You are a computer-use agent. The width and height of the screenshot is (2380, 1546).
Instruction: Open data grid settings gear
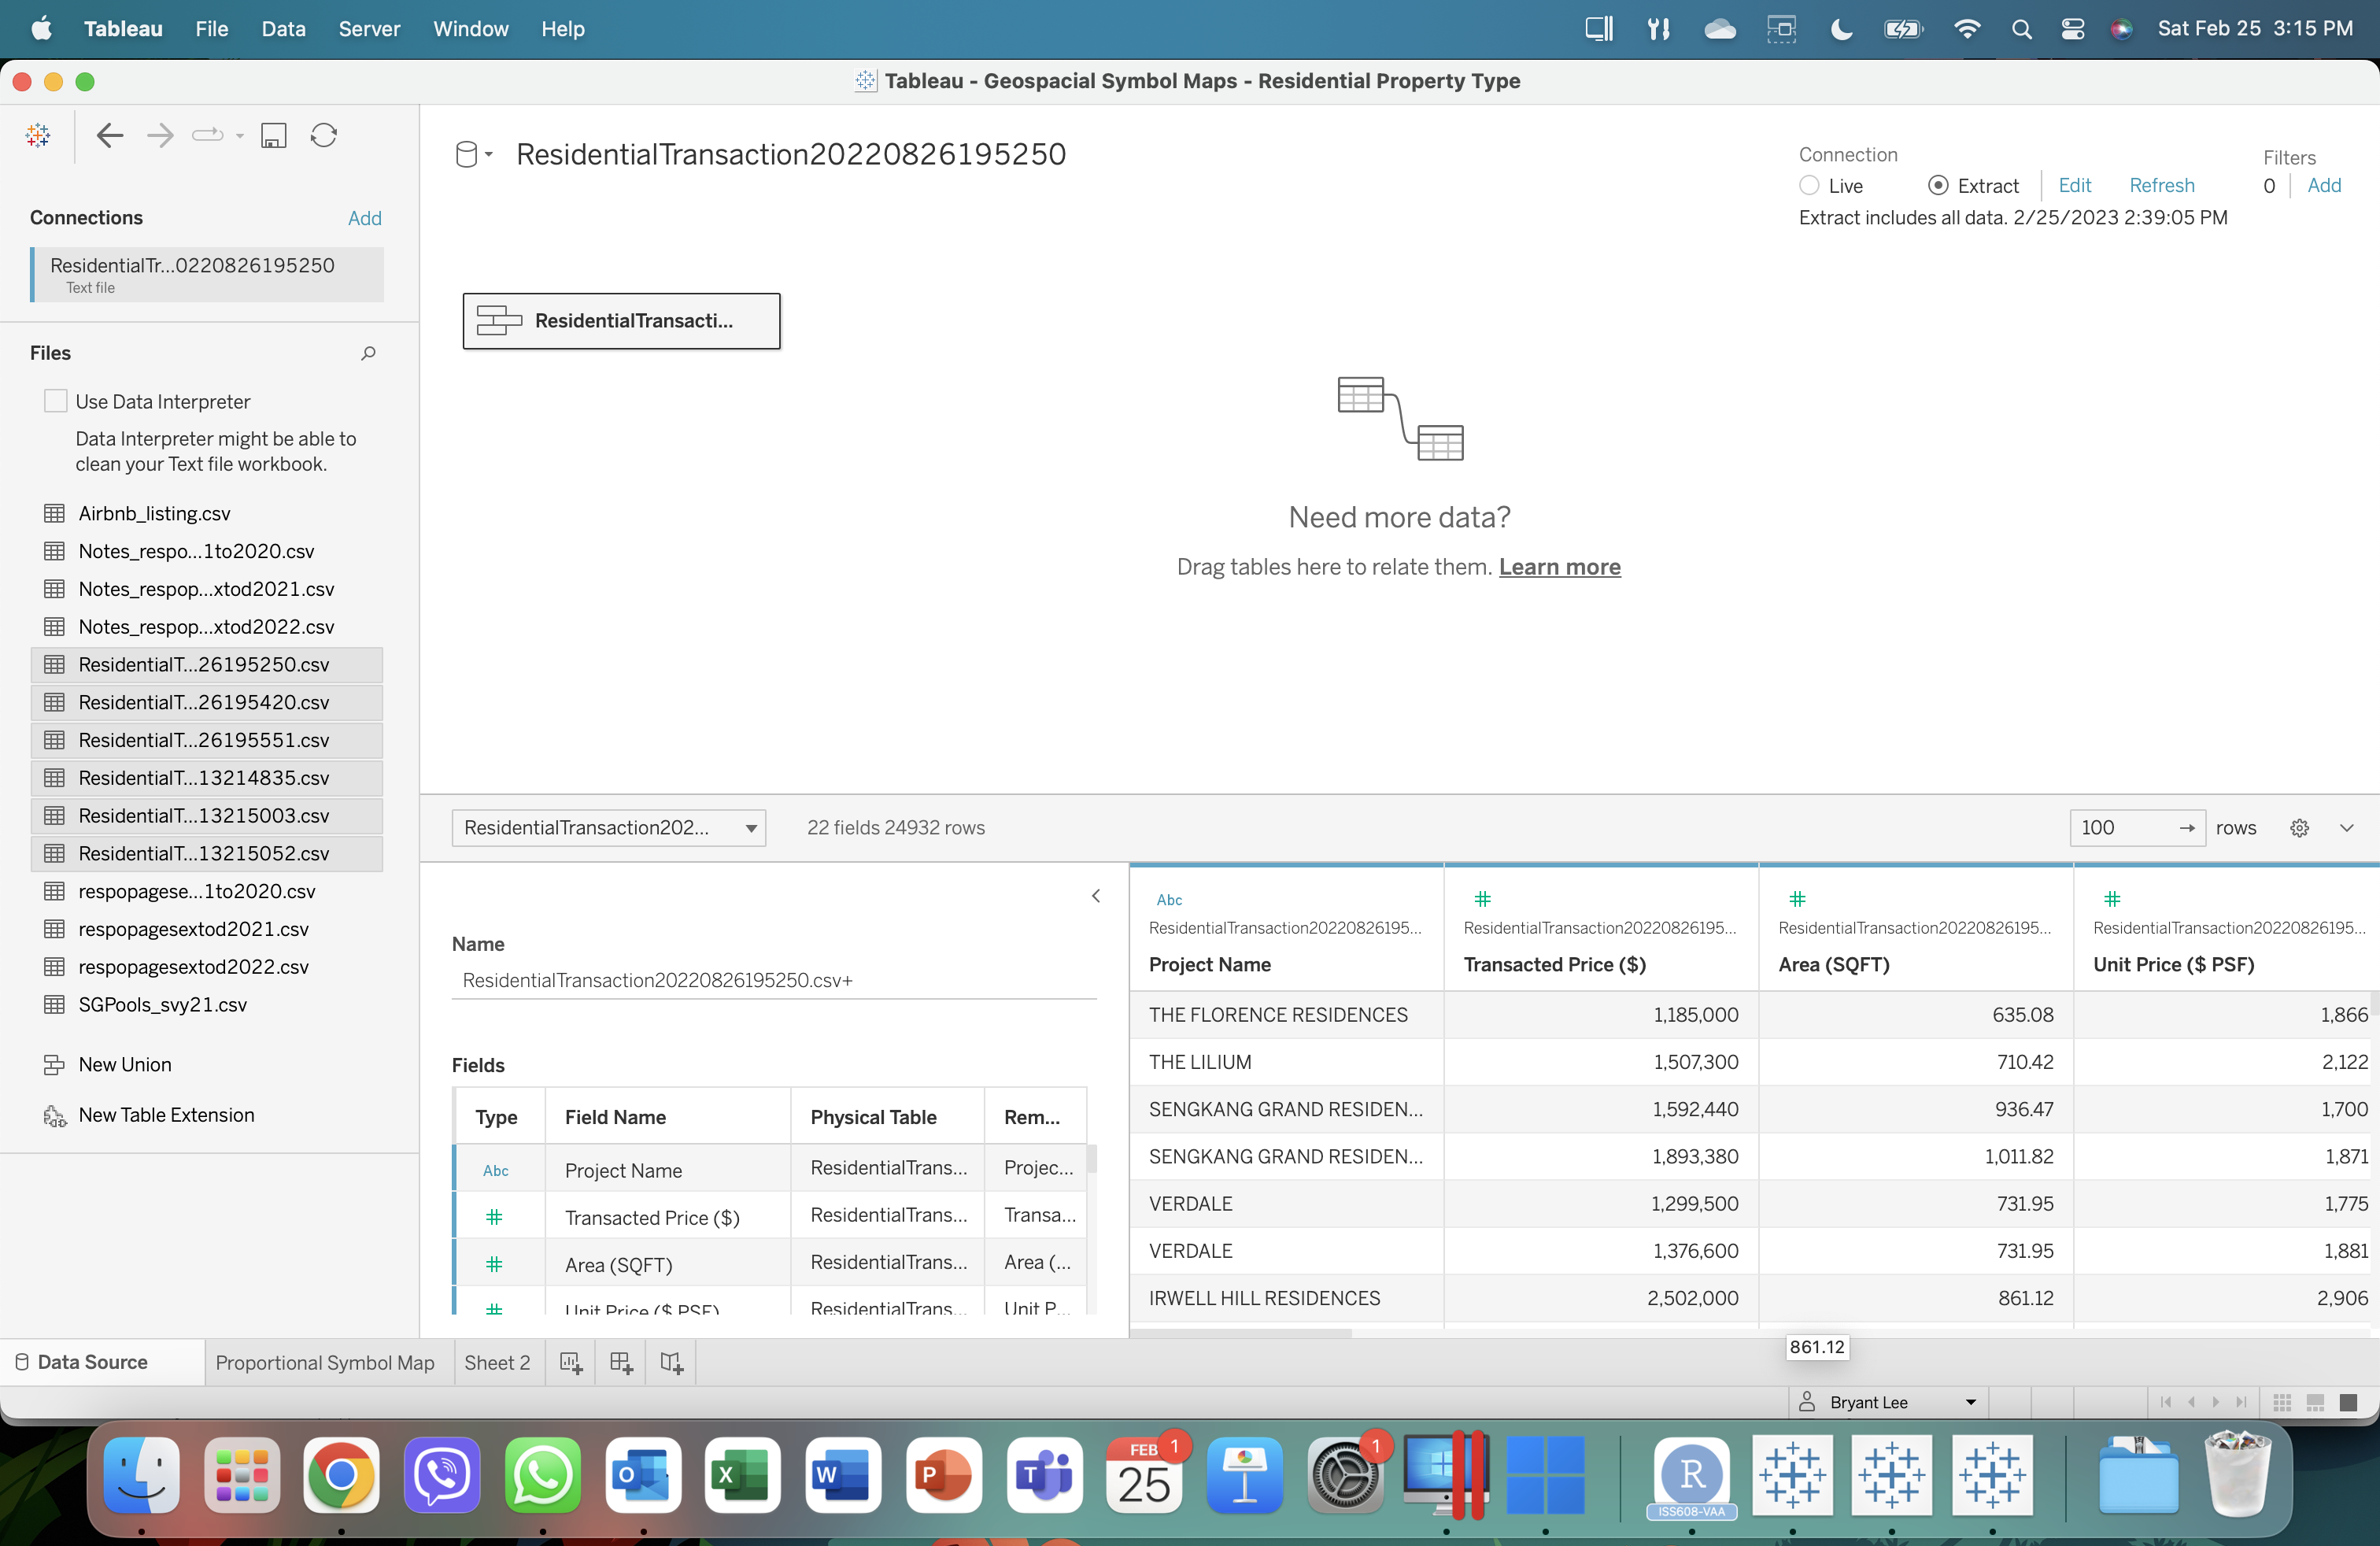[x=2299, y=828]
